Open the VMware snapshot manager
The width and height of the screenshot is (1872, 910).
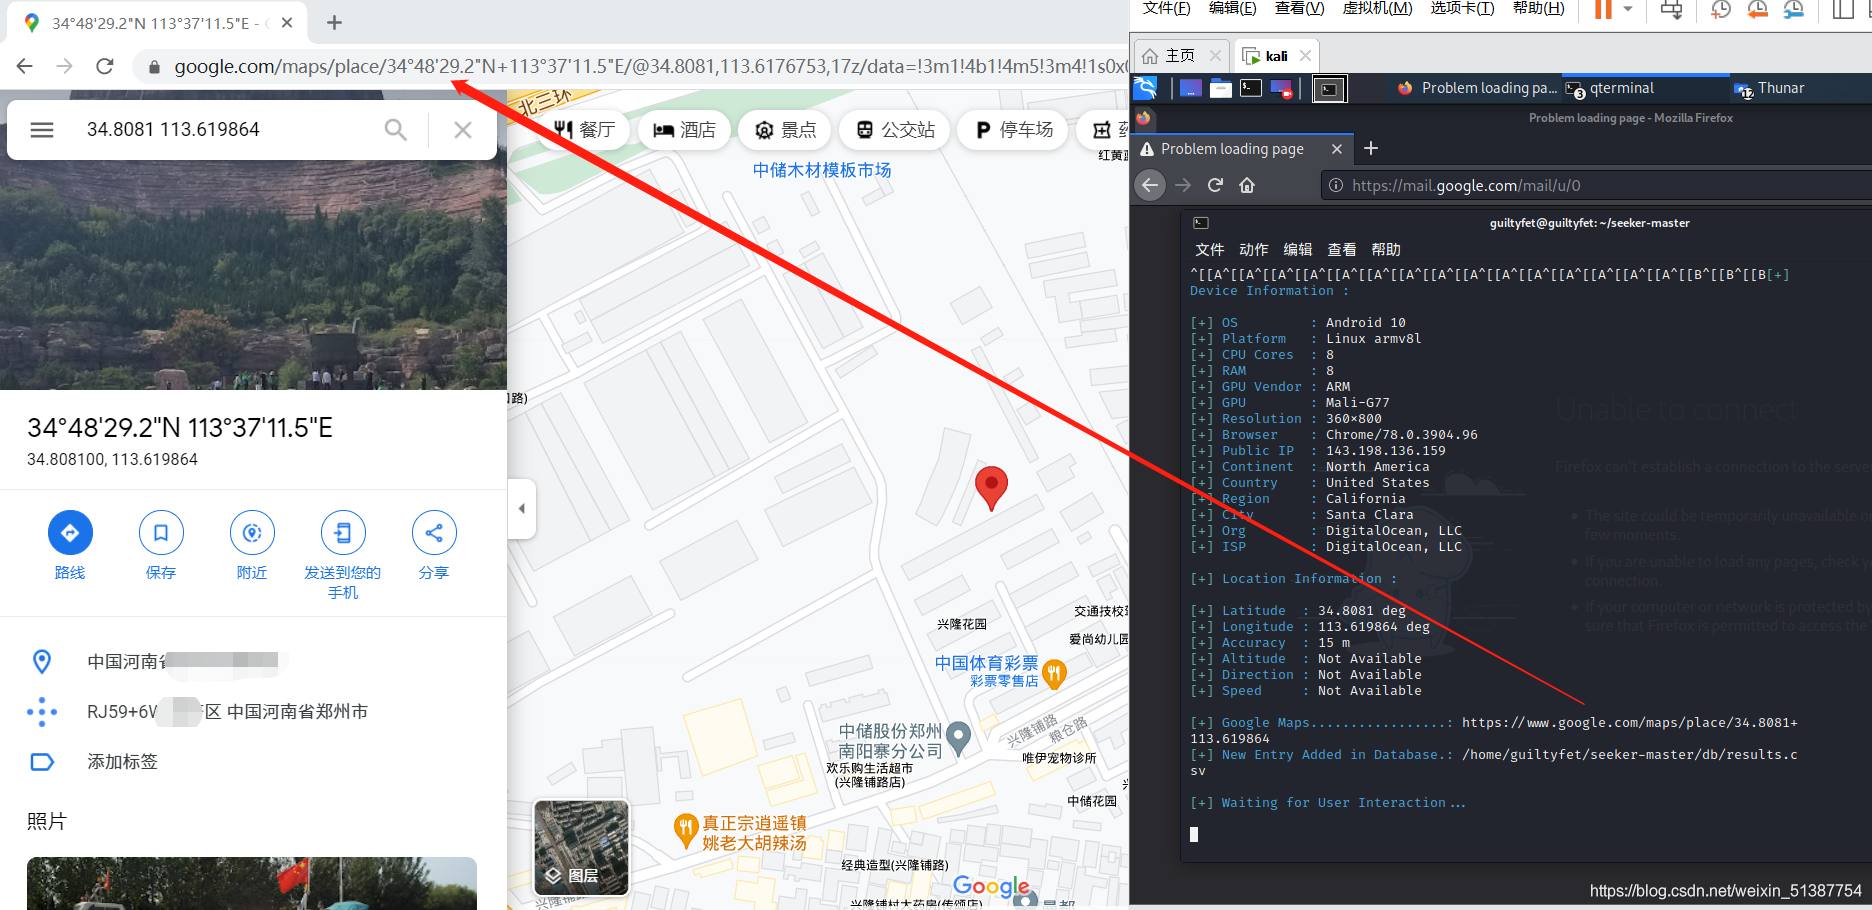pos(1794,9)
